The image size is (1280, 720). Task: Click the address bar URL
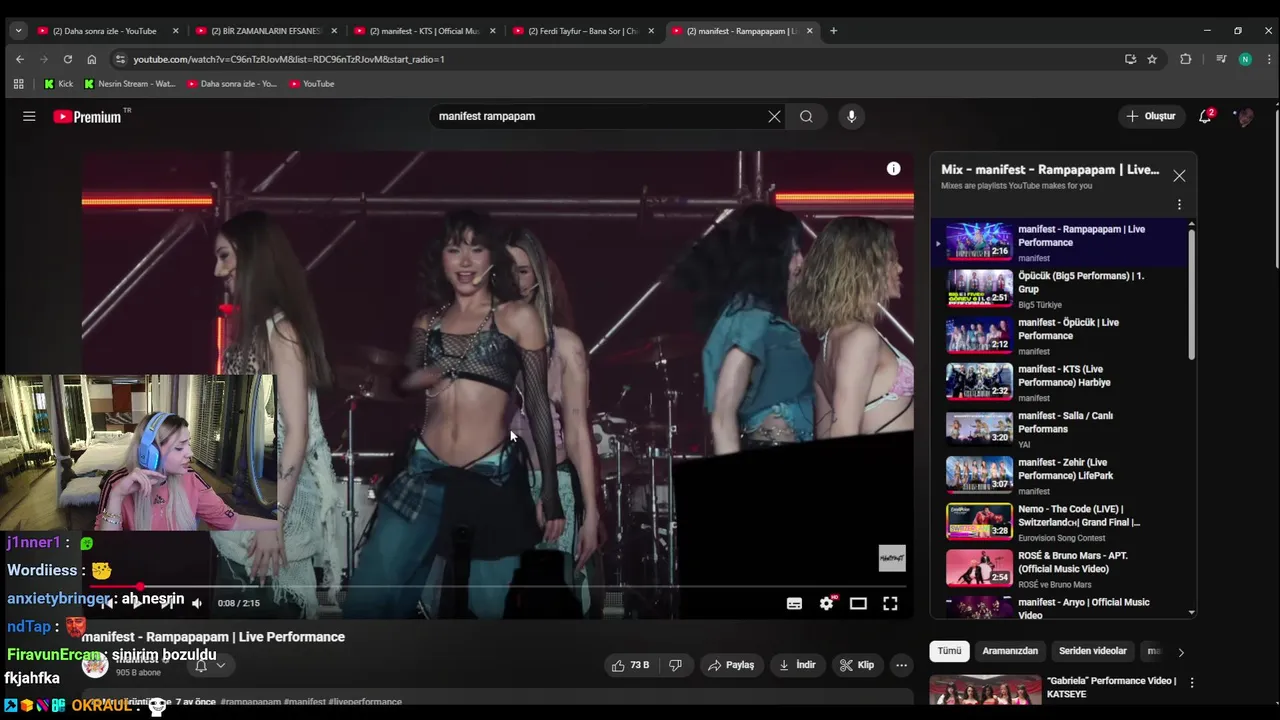coord(289,59)
